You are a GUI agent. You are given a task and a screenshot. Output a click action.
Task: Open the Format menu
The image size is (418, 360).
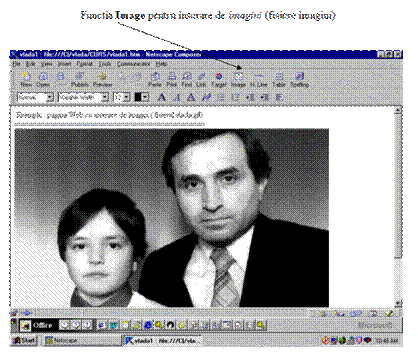click(84, 63)
